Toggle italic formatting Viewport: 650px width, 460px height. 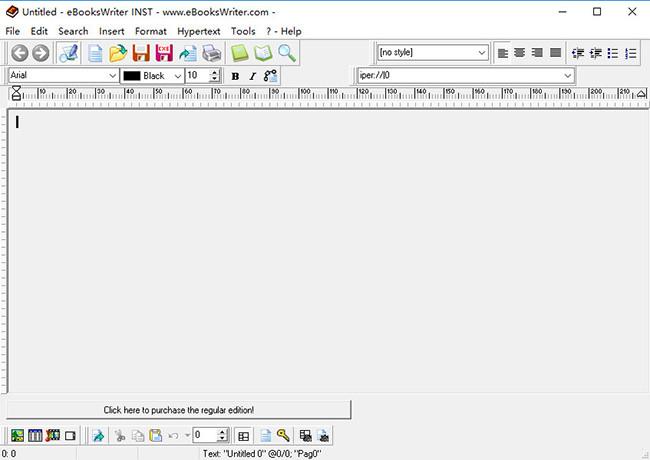click(x=252, y=76)
